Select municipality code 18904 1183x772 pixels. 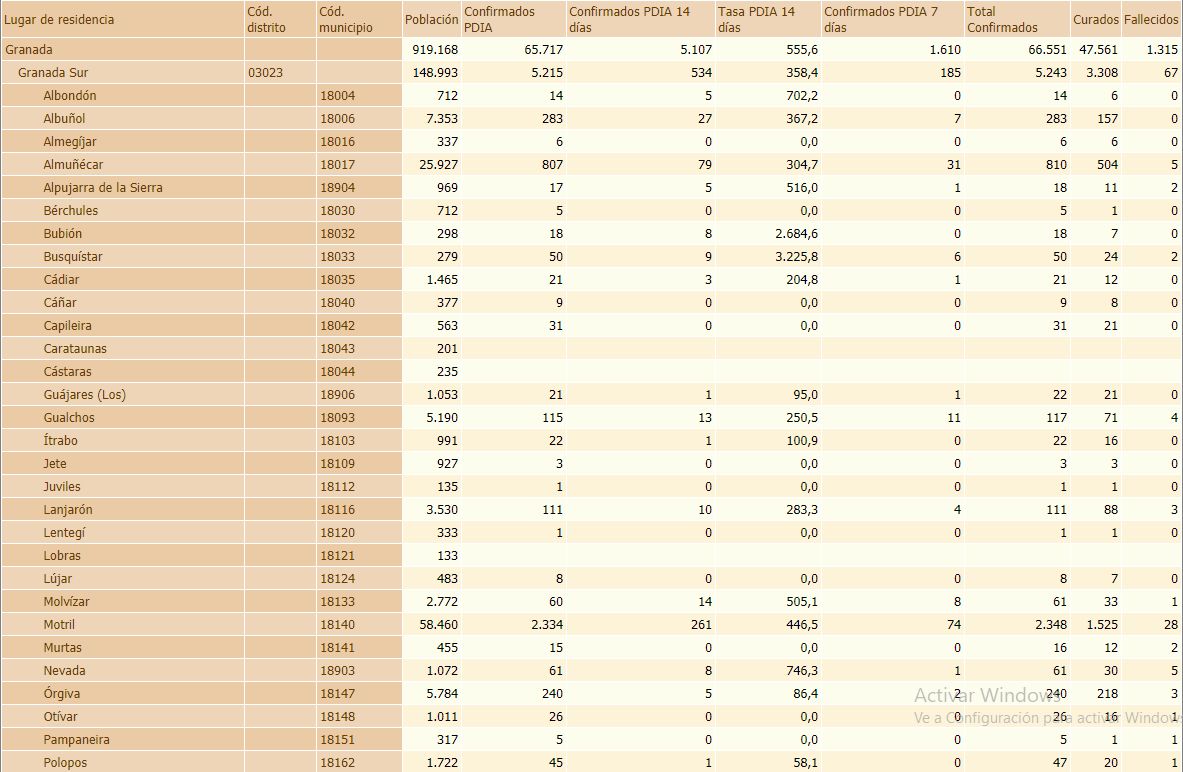coord(337,188)
